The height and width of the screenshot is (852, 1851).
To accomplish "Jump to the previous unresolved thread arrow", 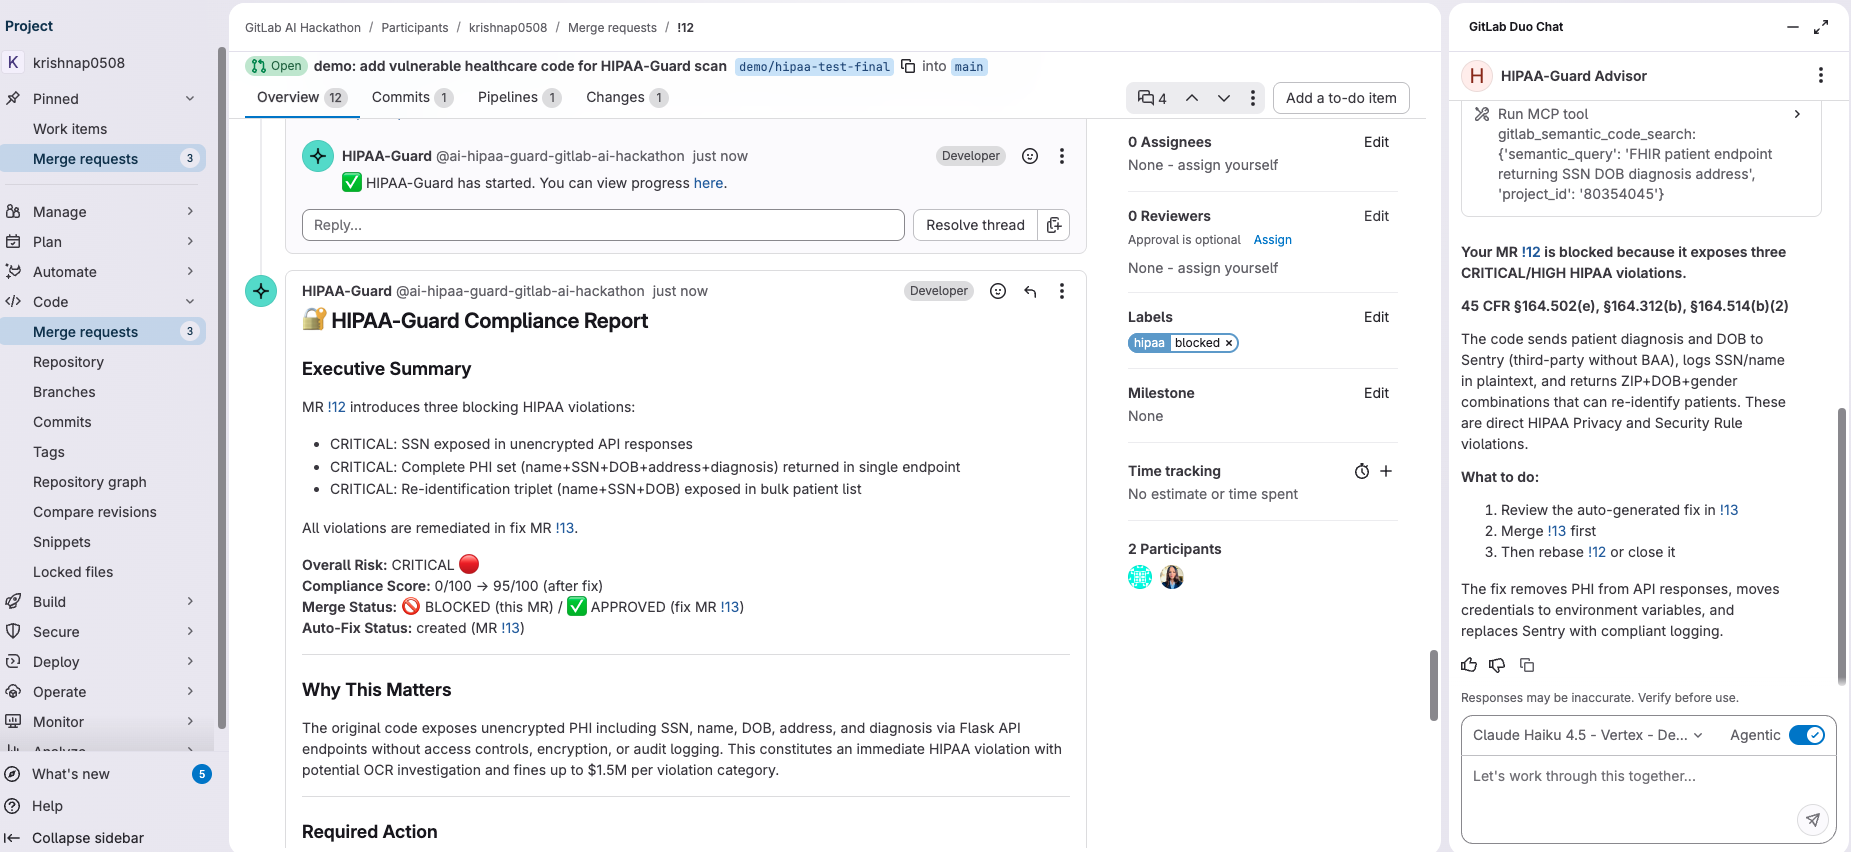I will (x=1192, y=98).
